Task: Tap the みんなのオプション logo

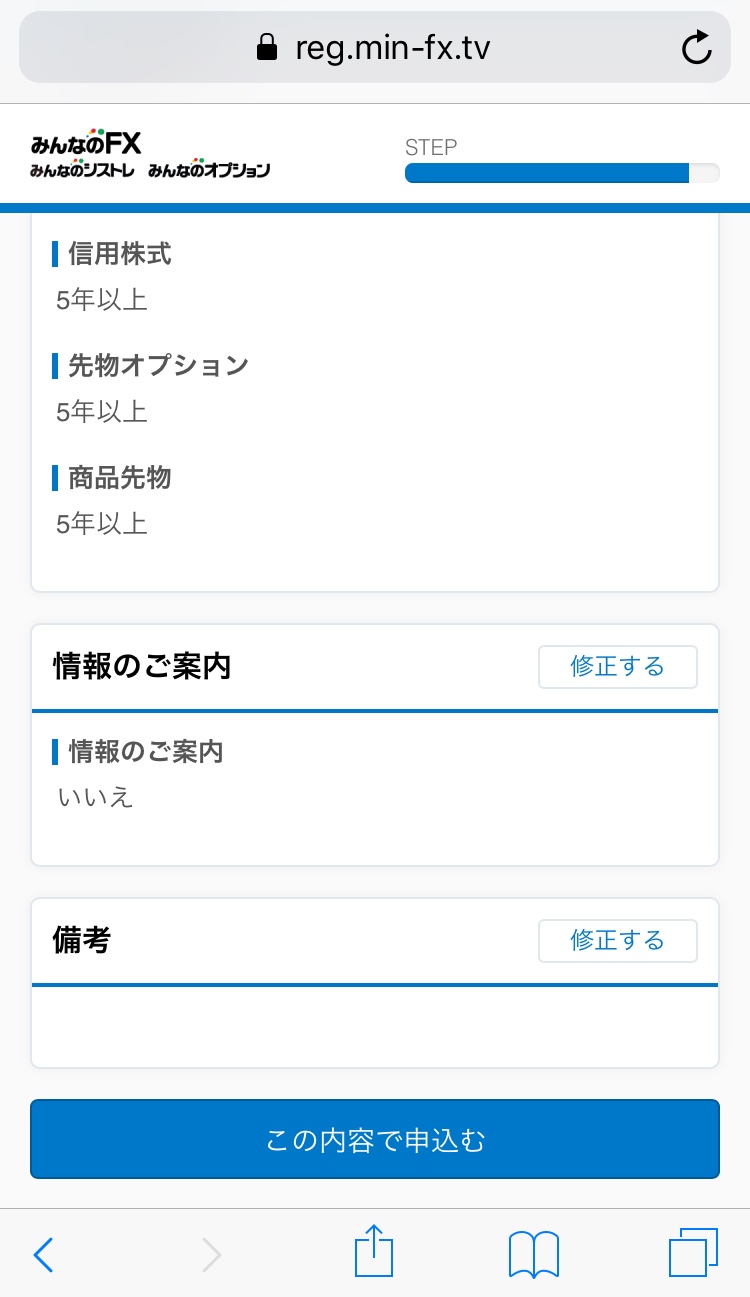Action: coord(209,171)
